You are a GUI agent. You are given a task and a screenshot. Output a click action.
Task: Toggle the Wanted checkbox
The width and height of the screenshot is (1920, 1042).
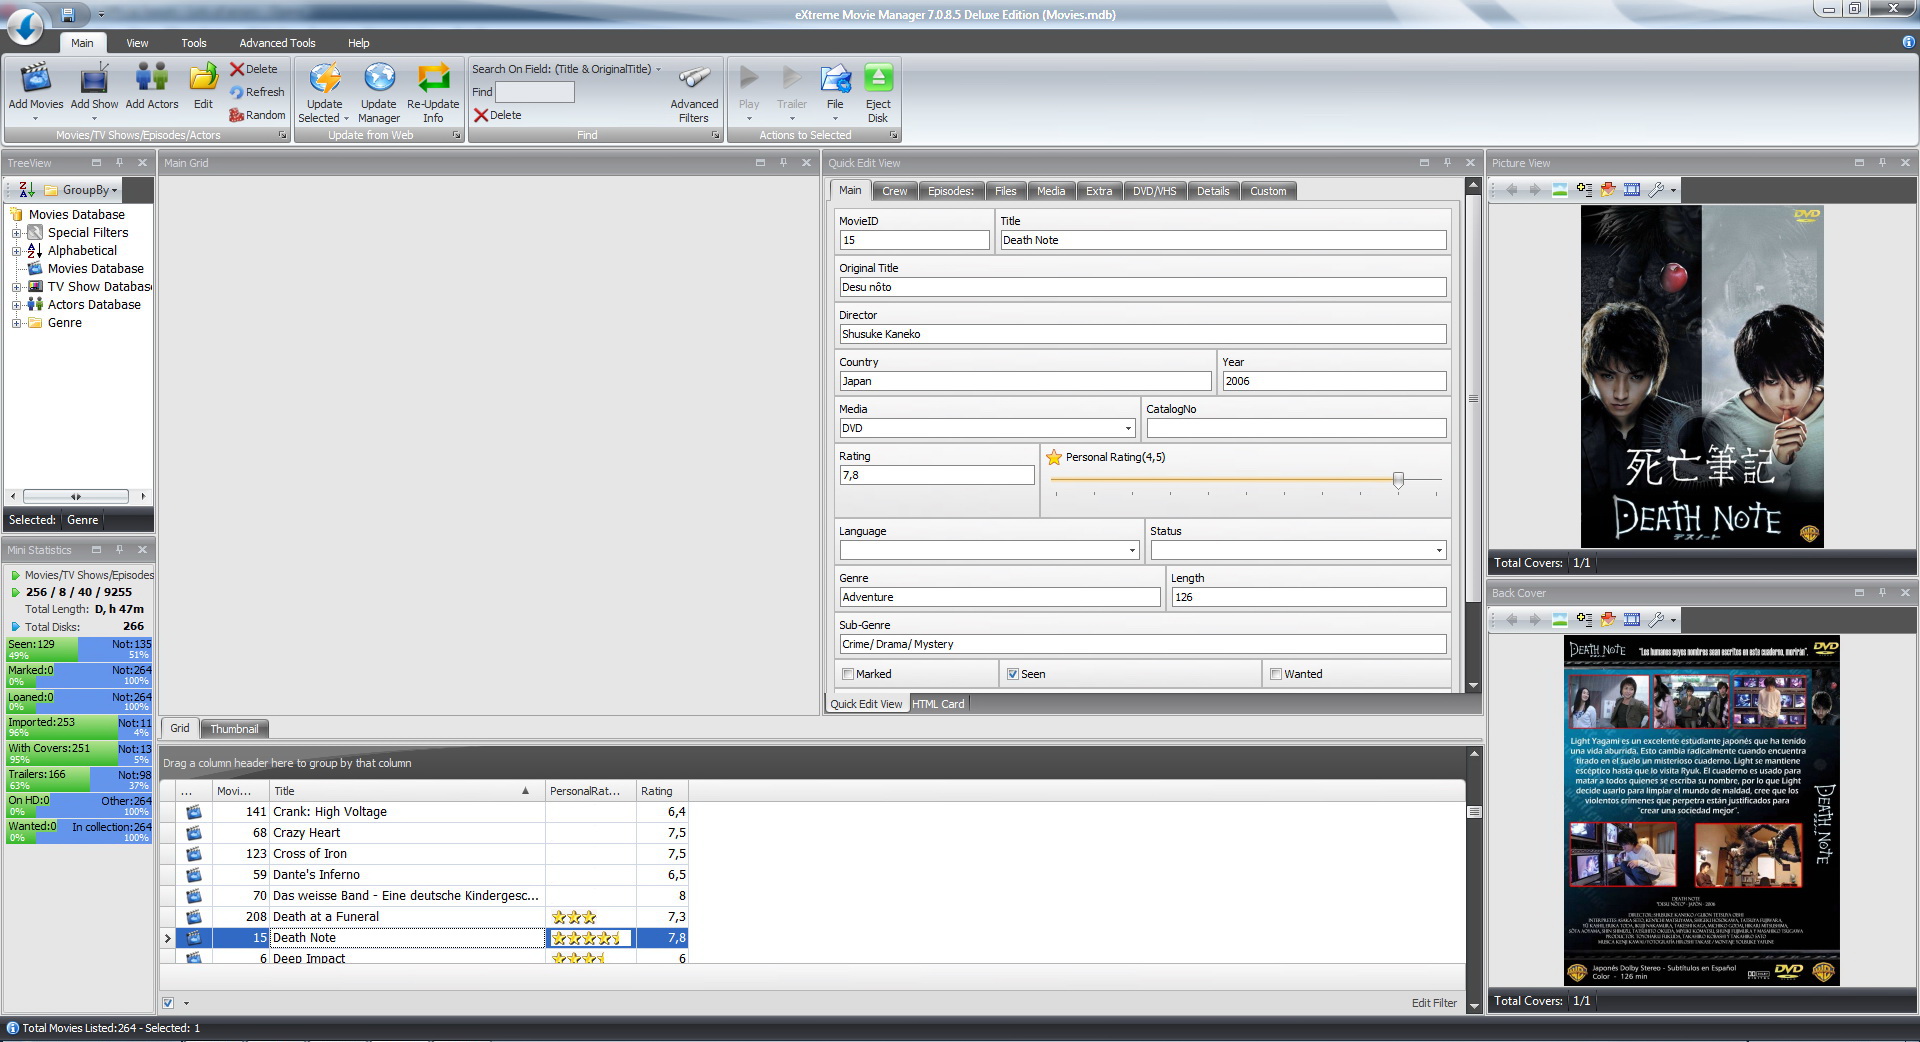1276,674
